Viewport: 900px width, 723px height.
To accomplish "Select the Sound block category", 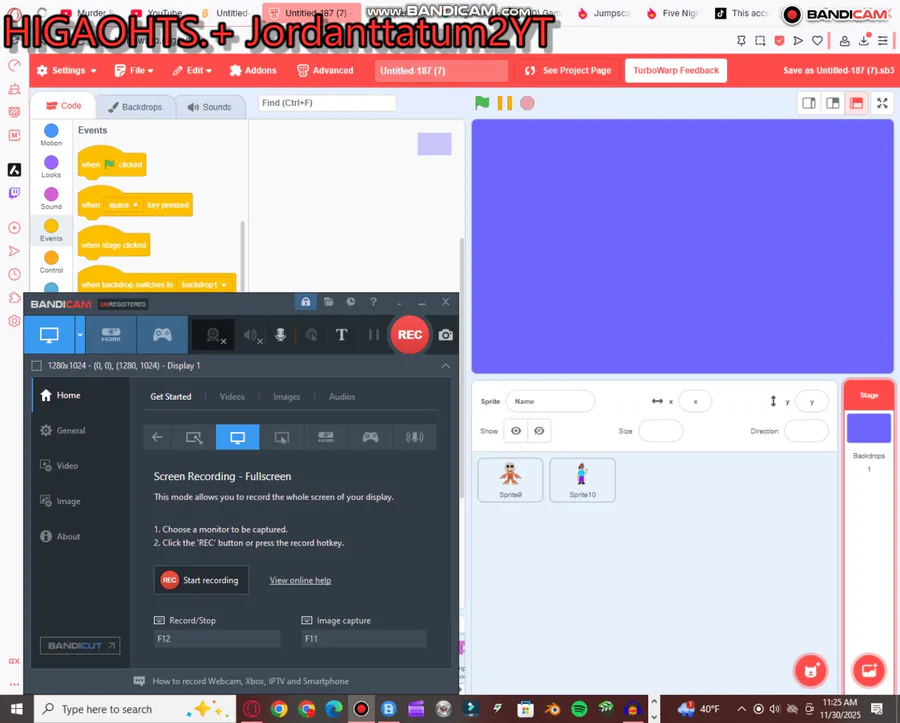I will 51,199.
